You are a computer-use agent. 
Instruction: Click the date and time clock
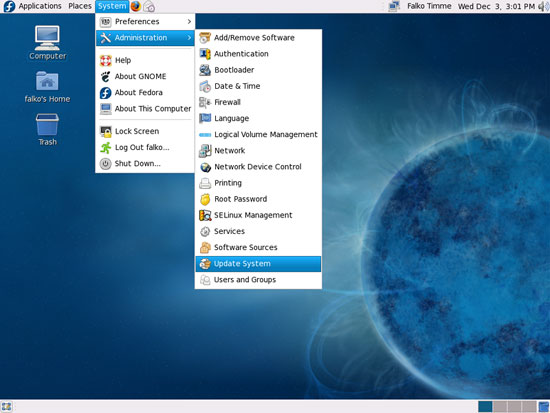point(496,6)
